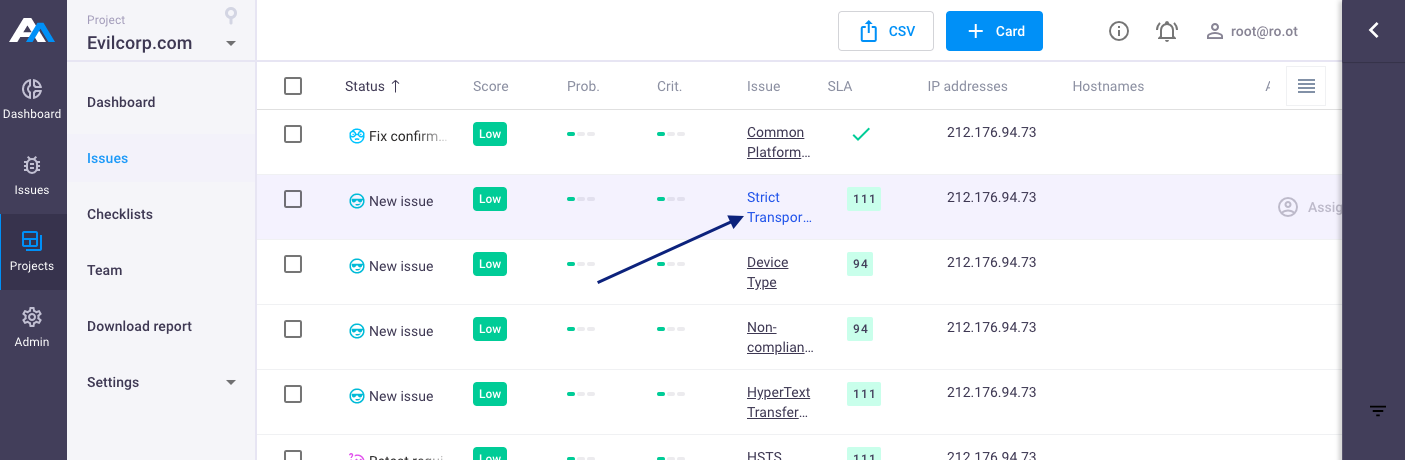Open the notifications bell icon
Viewport: 1405px width, 460px height.
pyautogui.click(x=1167, y=31)
